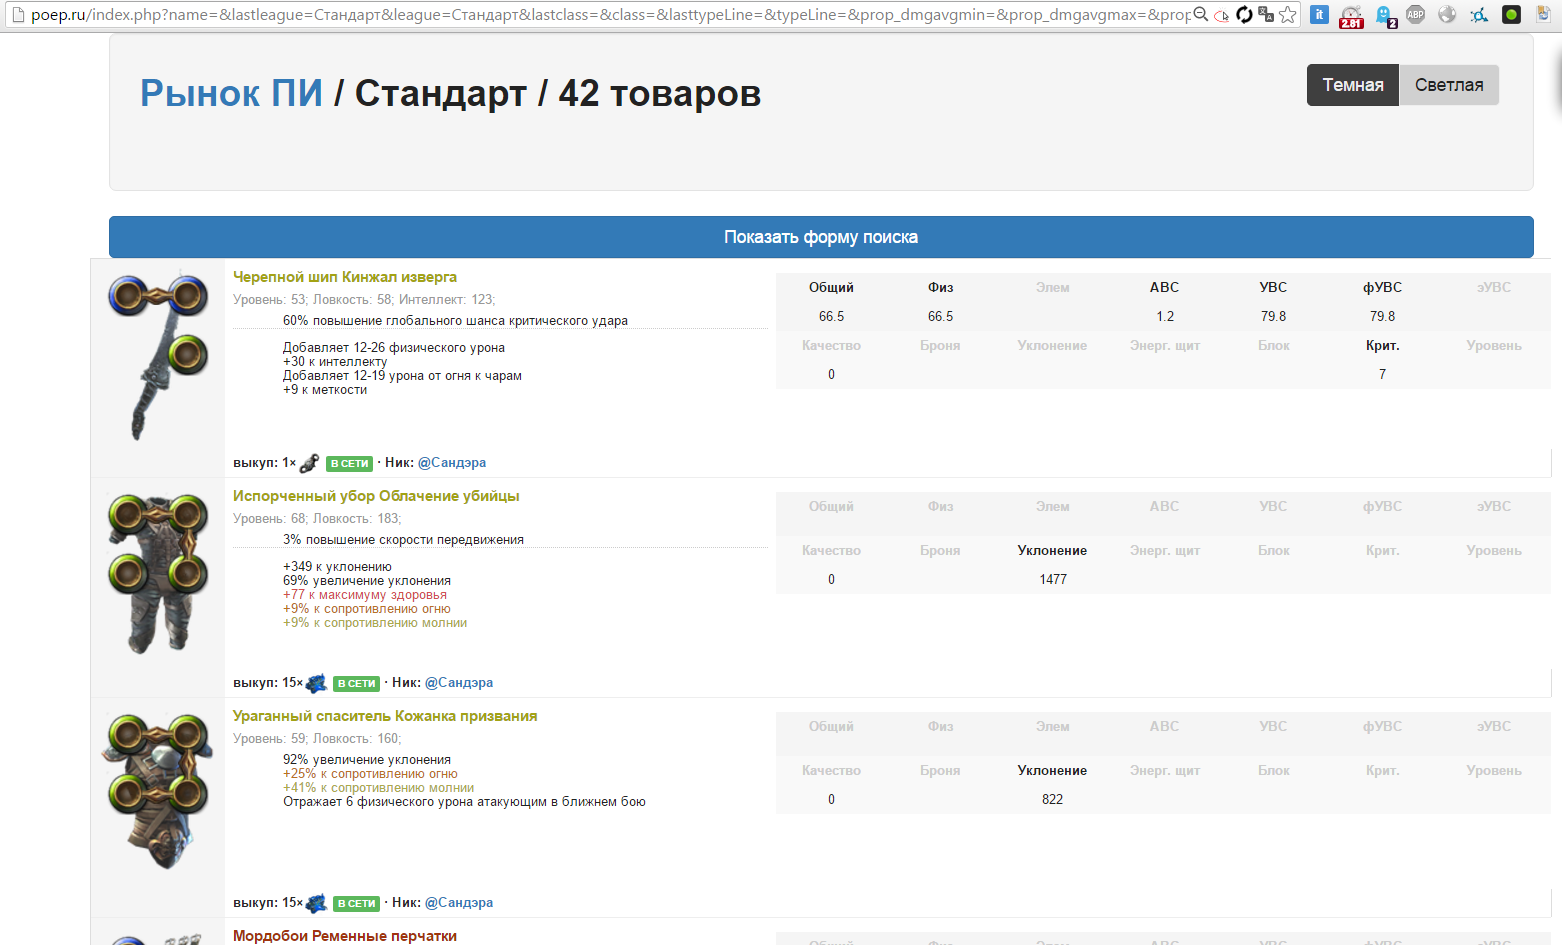Viewport: 1562px width, 945px height.
Task: Click the Ураганный спаситель armor thumbnail
Action: pos(159,792)
